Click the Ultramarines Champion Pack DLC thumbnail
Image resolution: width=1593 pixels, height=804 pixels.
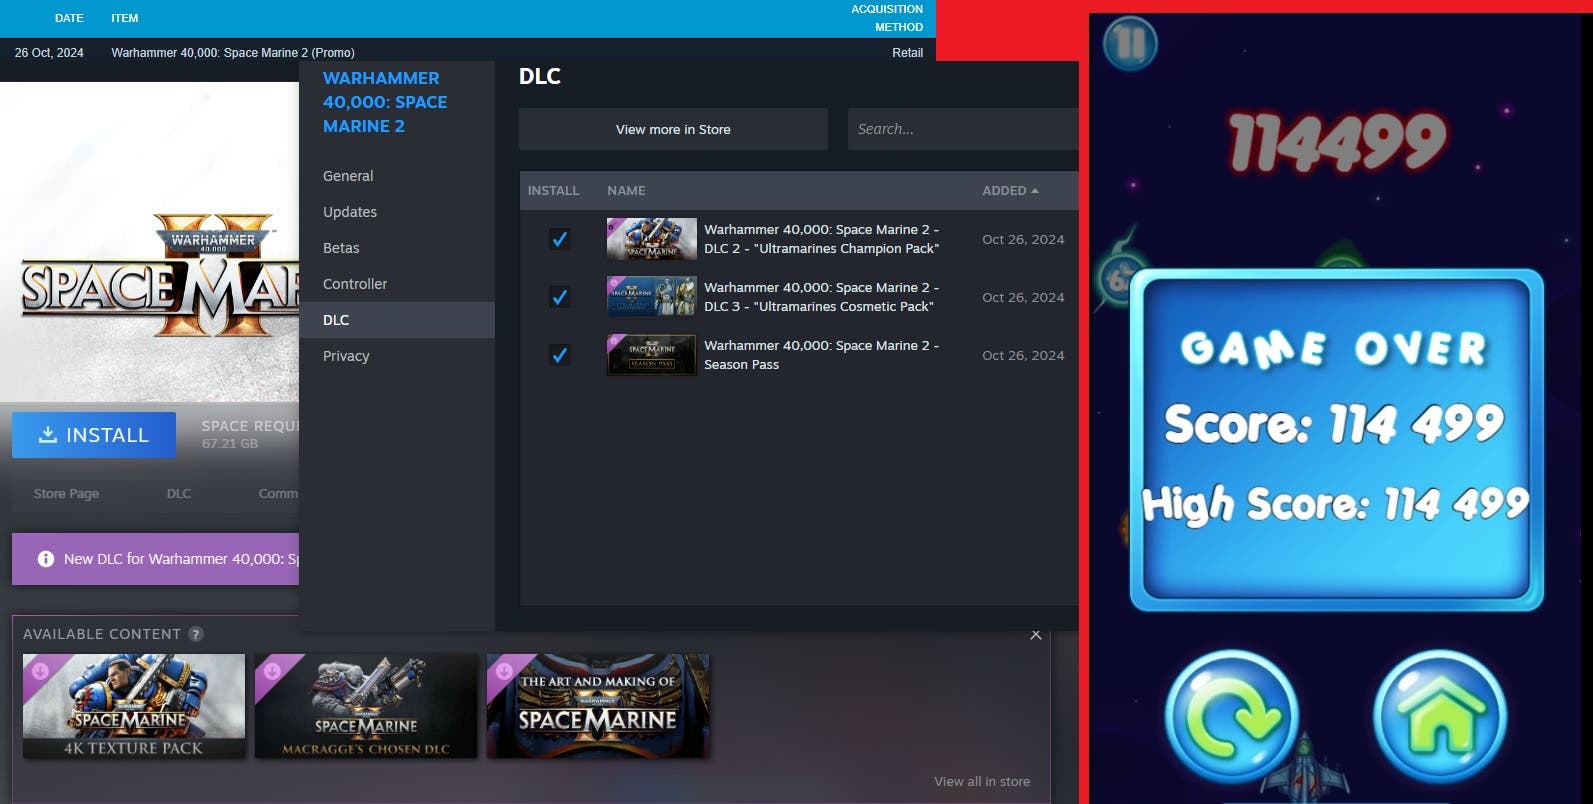tap(652, 239)
